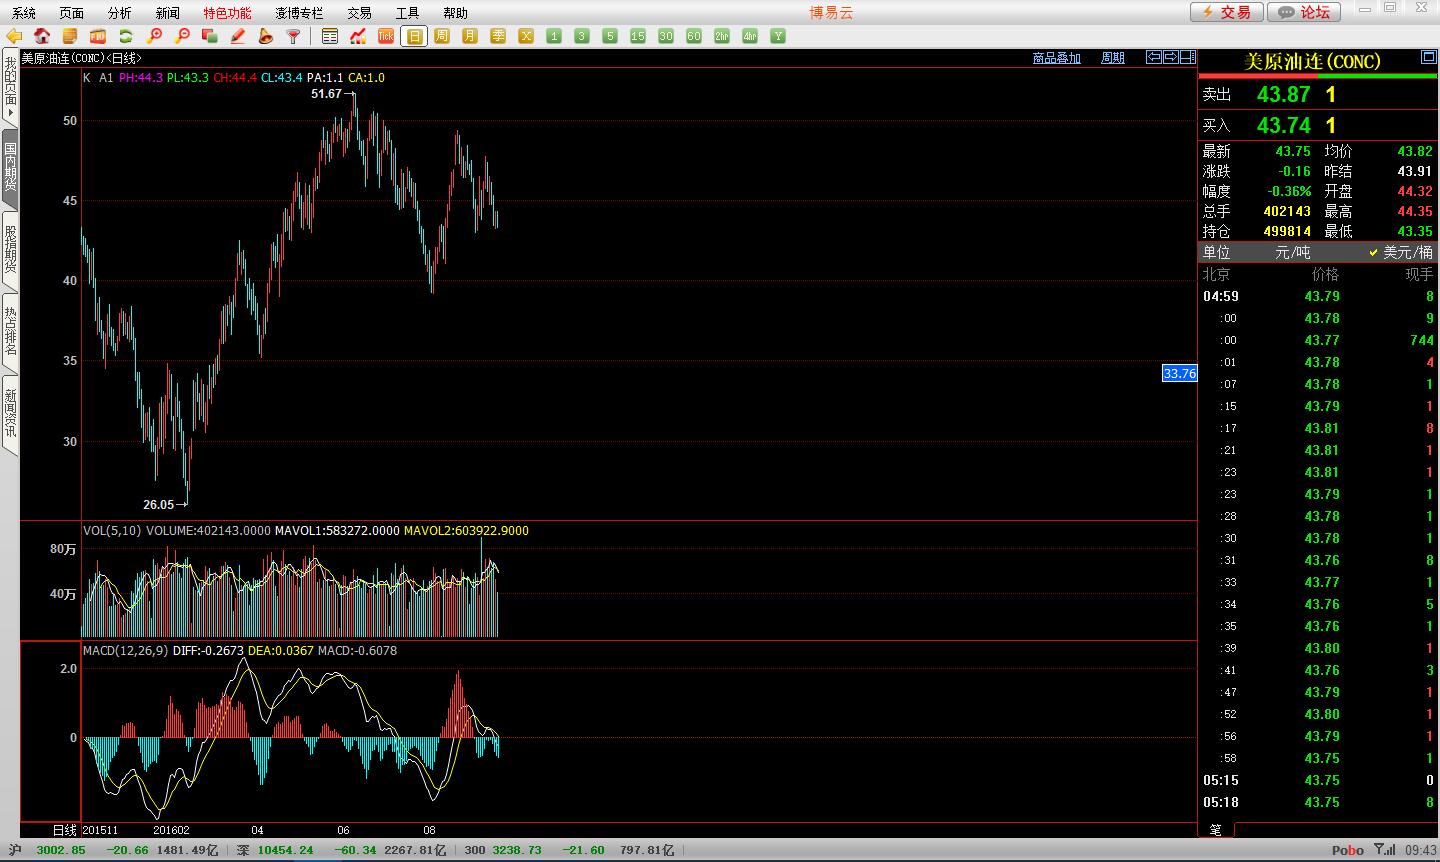This screenshot has height=862, width=1440.
Task: Click the yellow back arrow icon
Action: click(x=14, y=36)
